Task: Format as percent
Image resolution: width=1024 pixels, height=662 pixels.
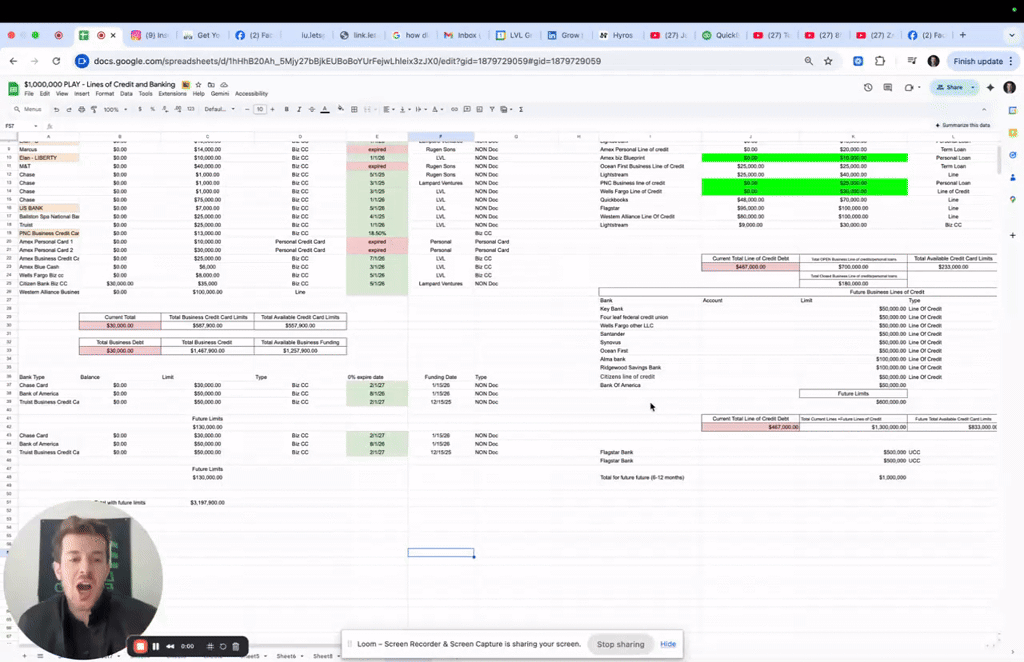Action: coord(153,110)
